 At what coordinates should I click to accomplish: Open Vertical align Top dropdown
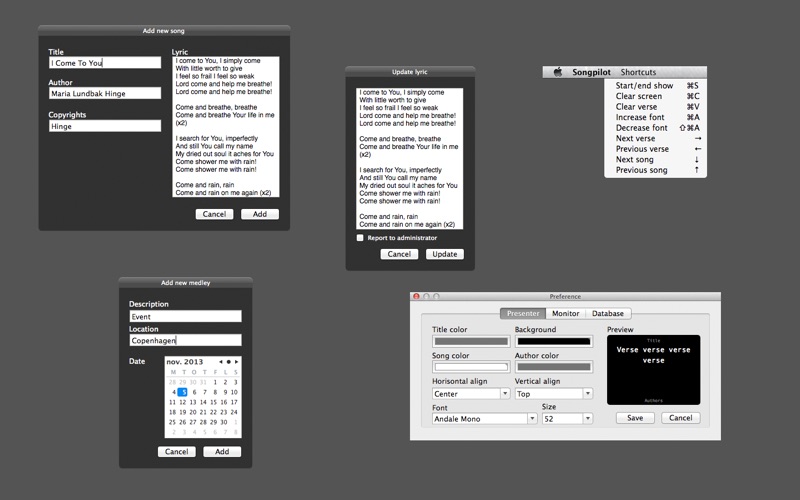click(554, 394)
